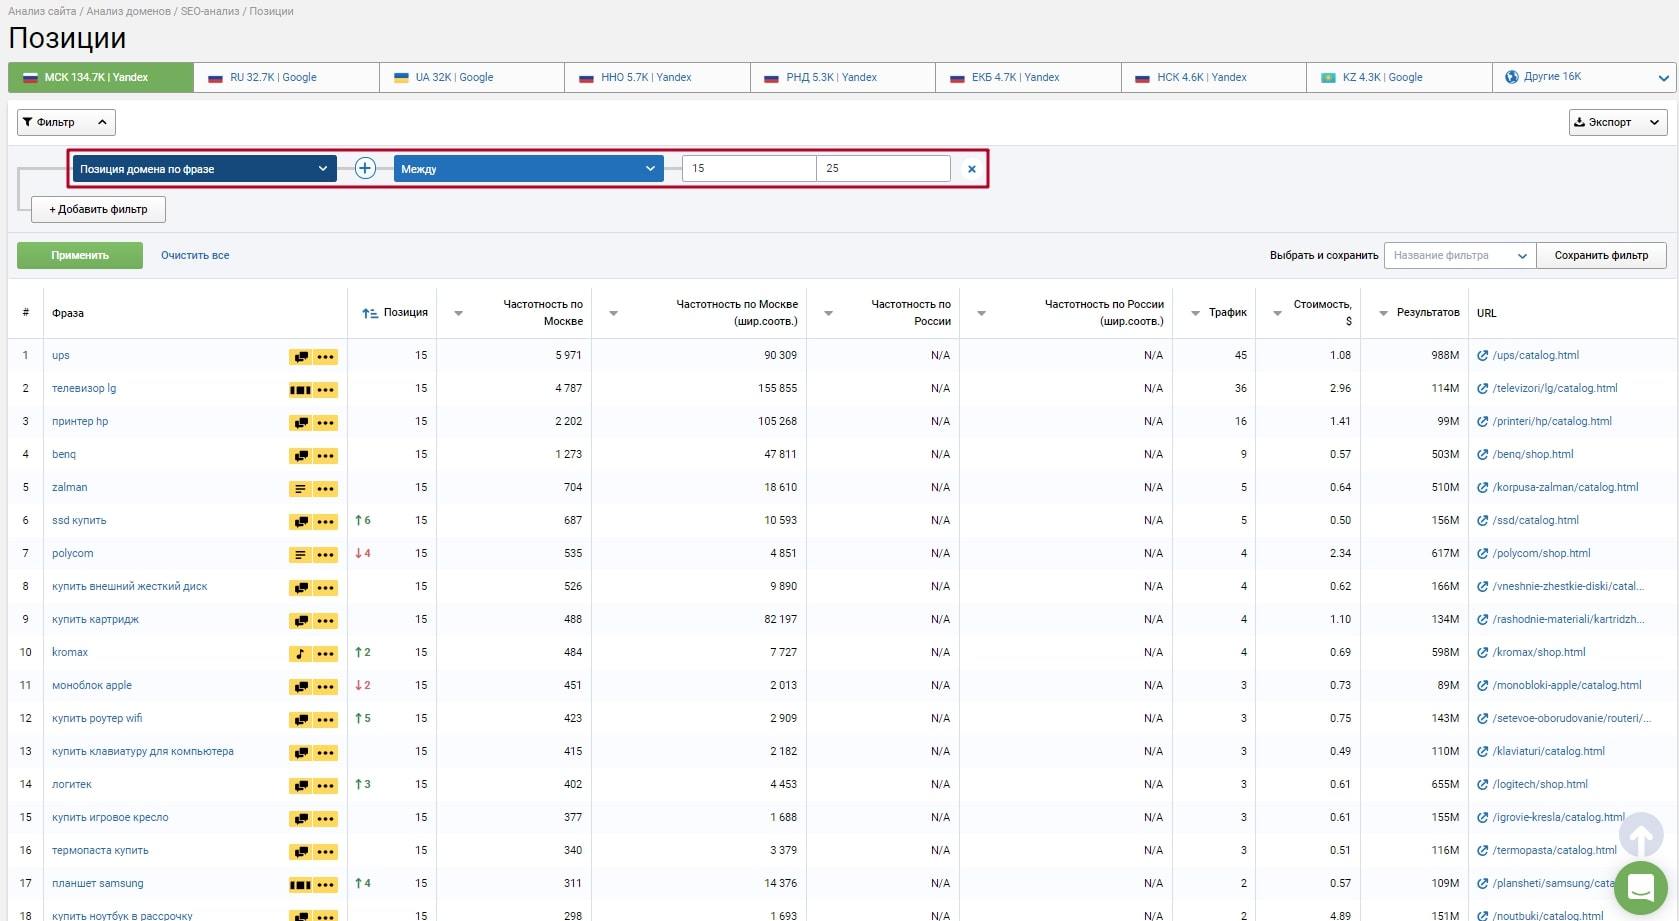Expand the 'Другие 16K' regions dropdown
Image resolution: width=1679 pixels, height=921 pixels.
click(x=1585, y=77)
